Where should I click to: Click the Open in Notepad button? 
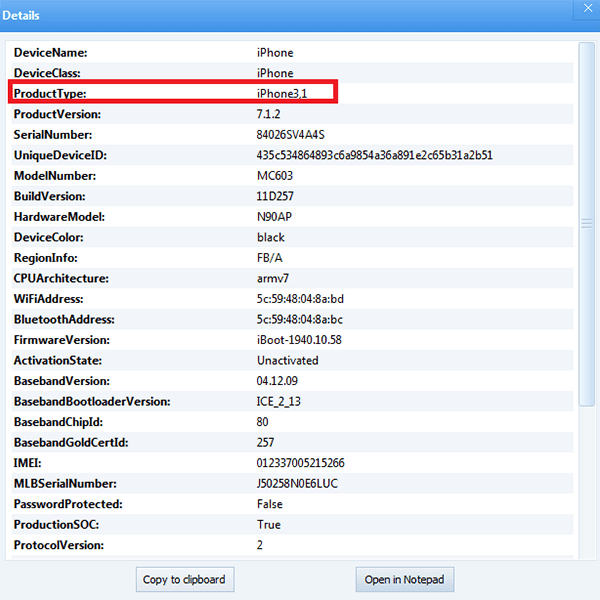tap(405, 579)
